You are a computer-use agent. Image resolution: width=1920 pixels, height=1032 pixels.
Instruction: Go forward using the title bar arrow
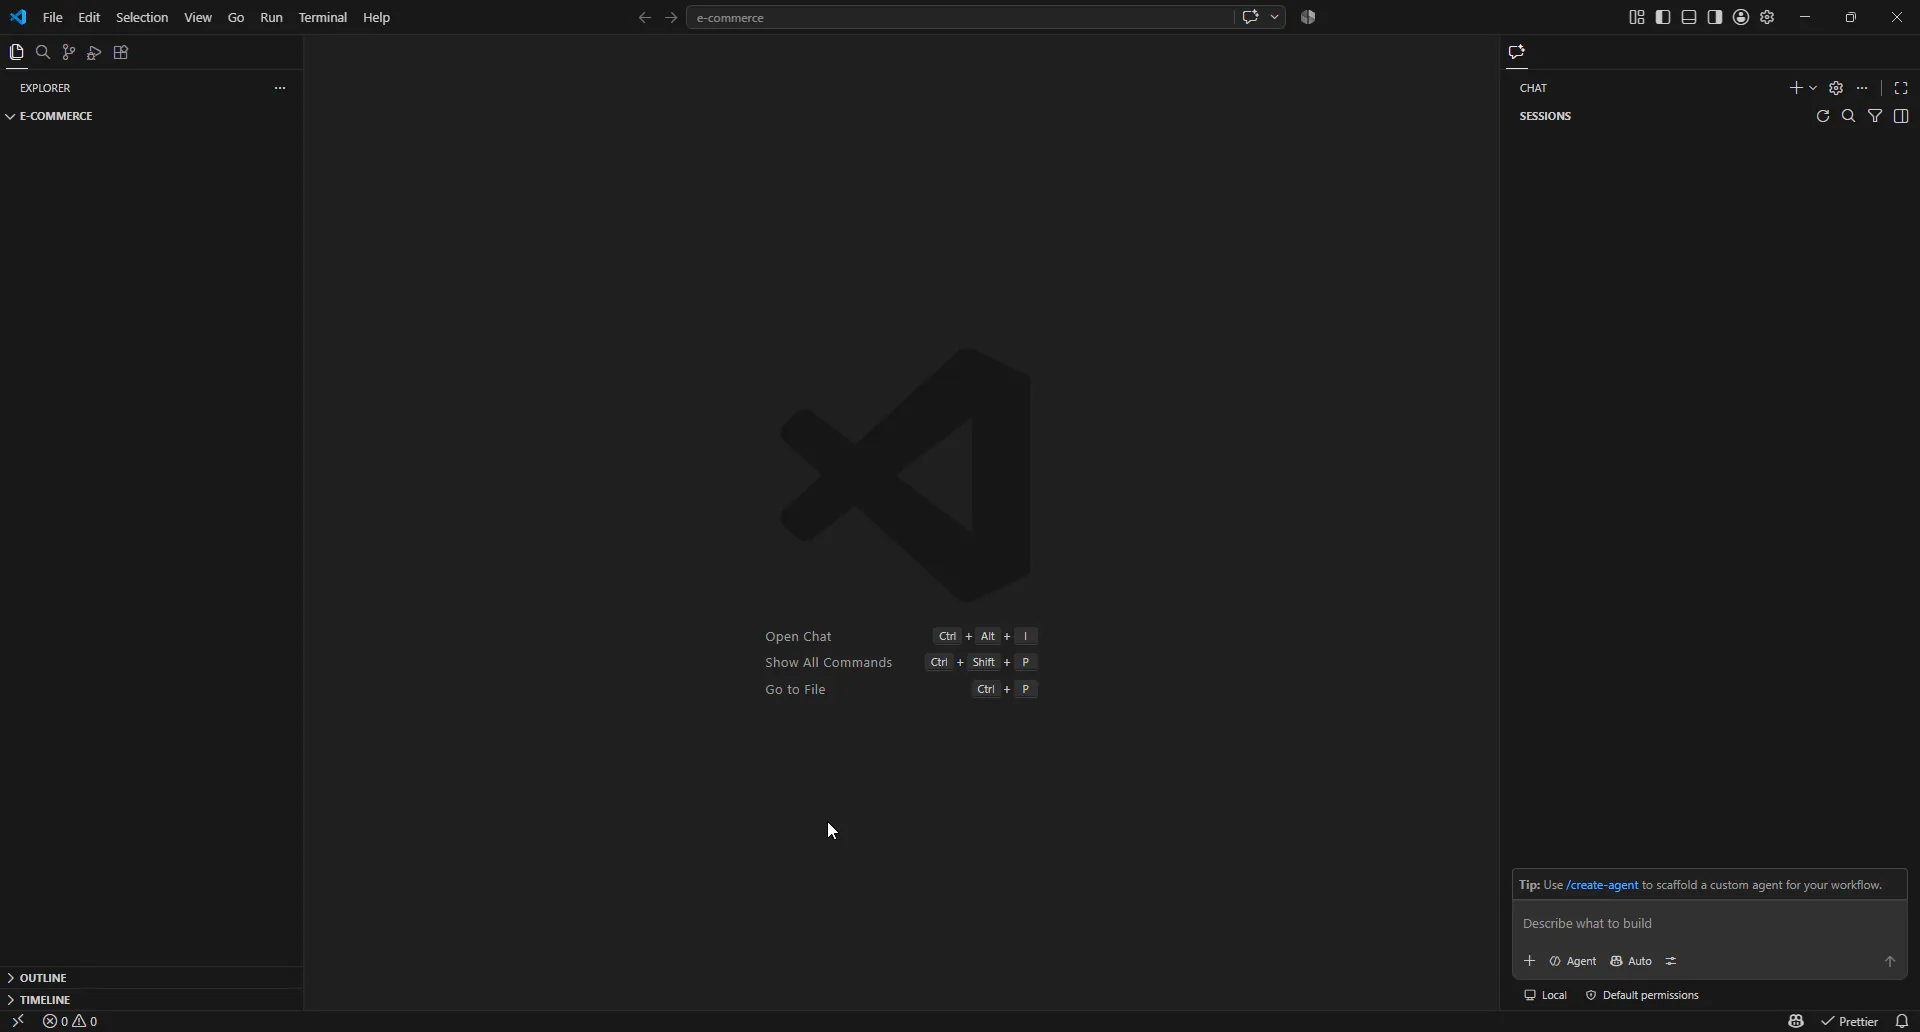[671, 17]
